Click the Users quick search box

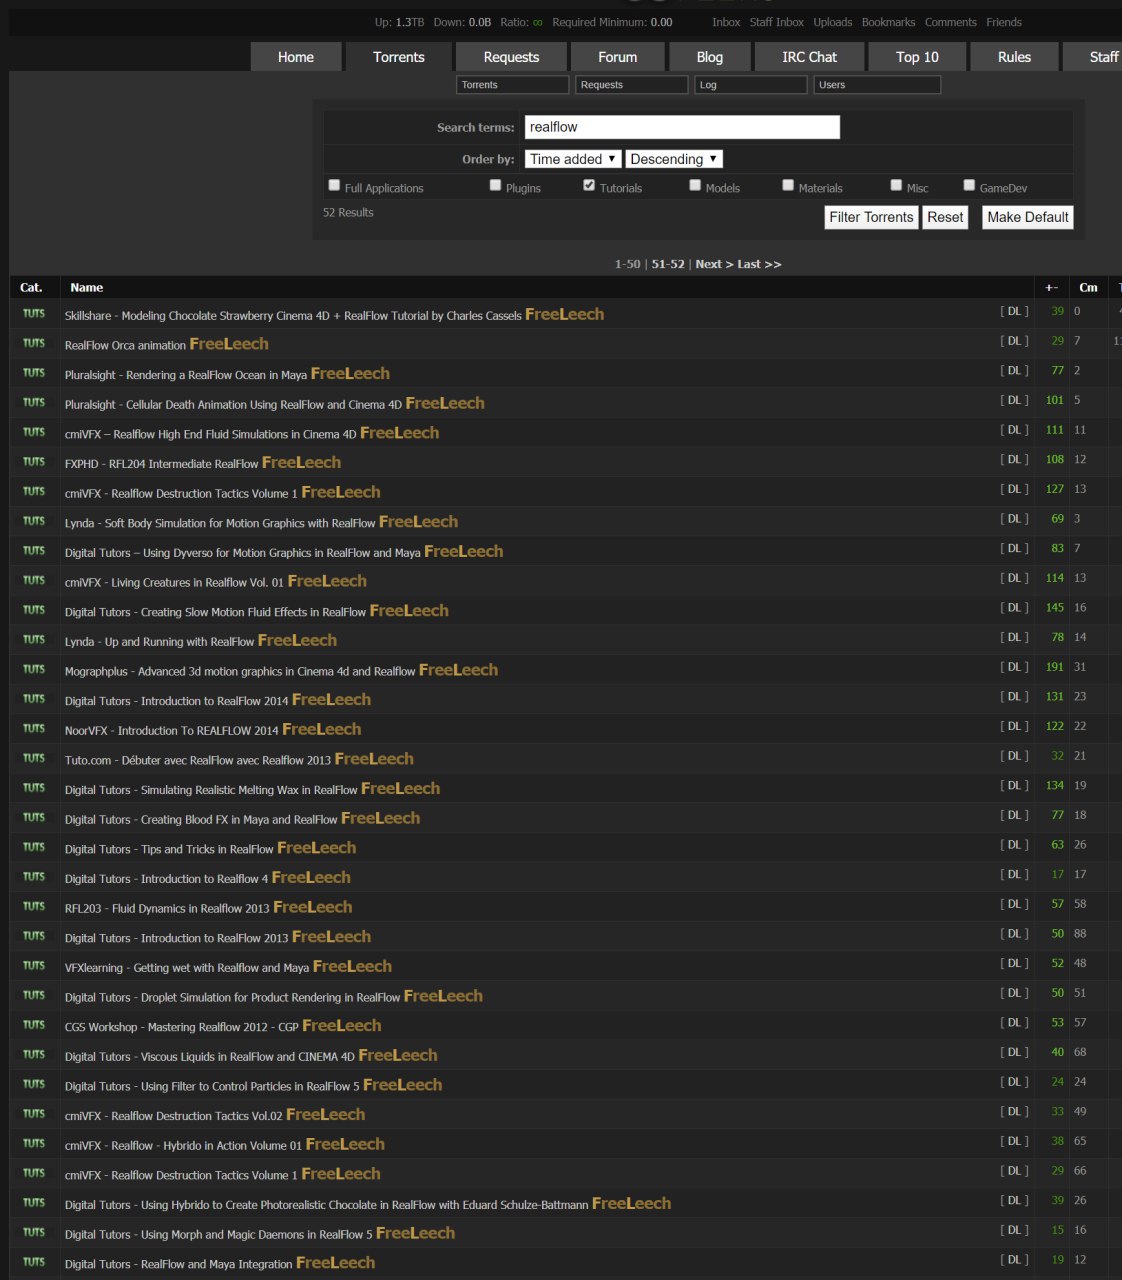pos(877,85)
